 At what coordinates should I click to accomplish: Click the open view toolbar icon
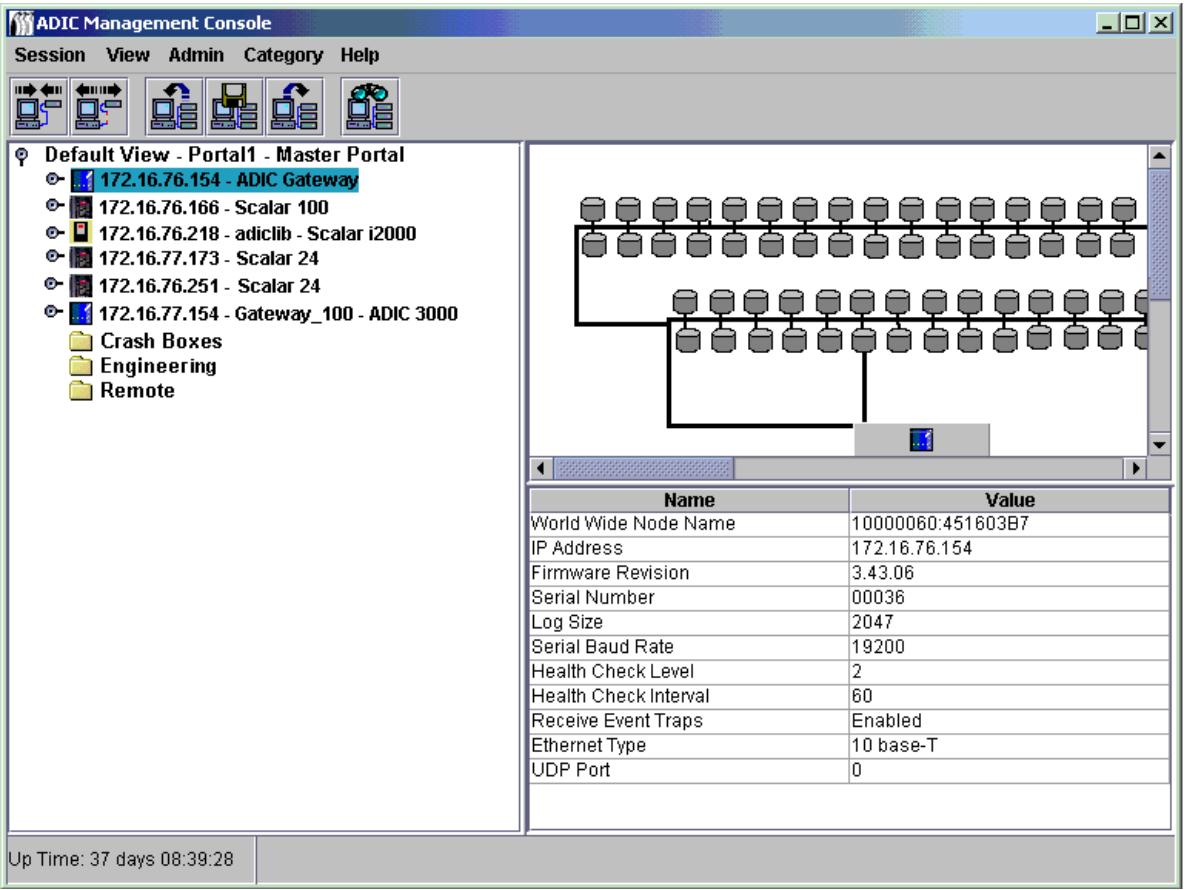174,107
